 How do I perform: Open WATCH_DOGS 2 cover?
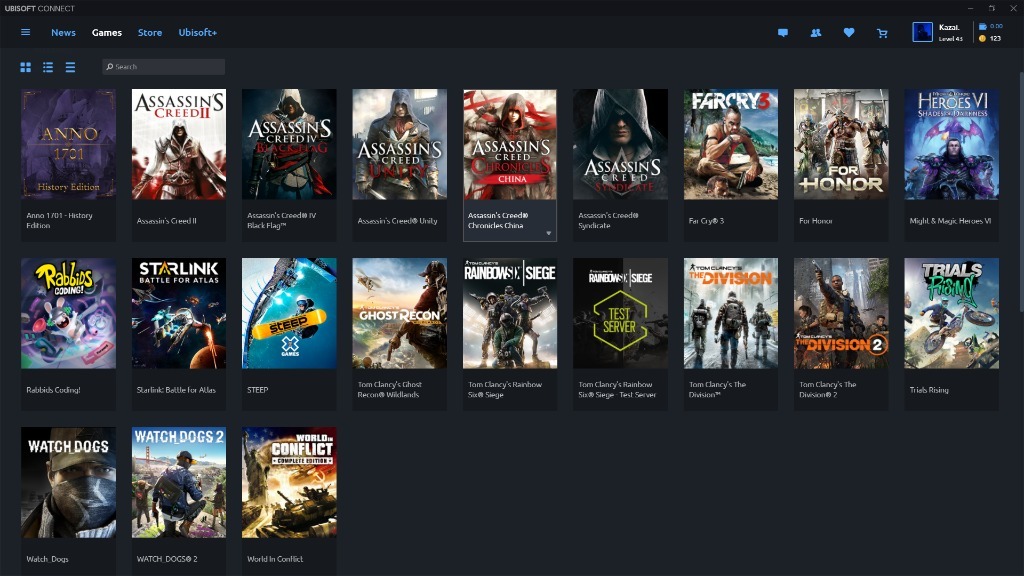coord(179,483)
